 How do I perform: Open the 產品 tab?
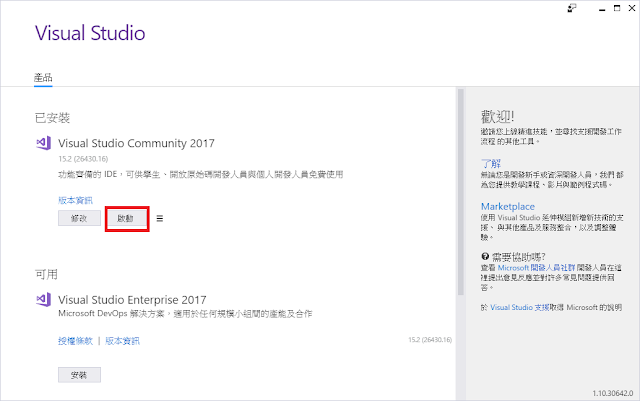(x=43, y=78)
